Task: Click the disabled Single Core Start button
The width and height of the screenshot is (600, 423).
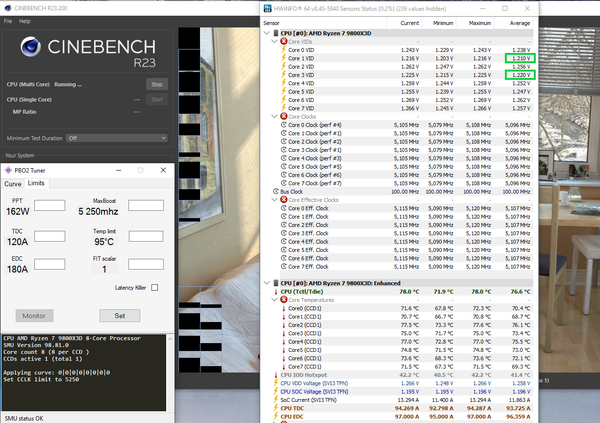Action: (157, 100)
